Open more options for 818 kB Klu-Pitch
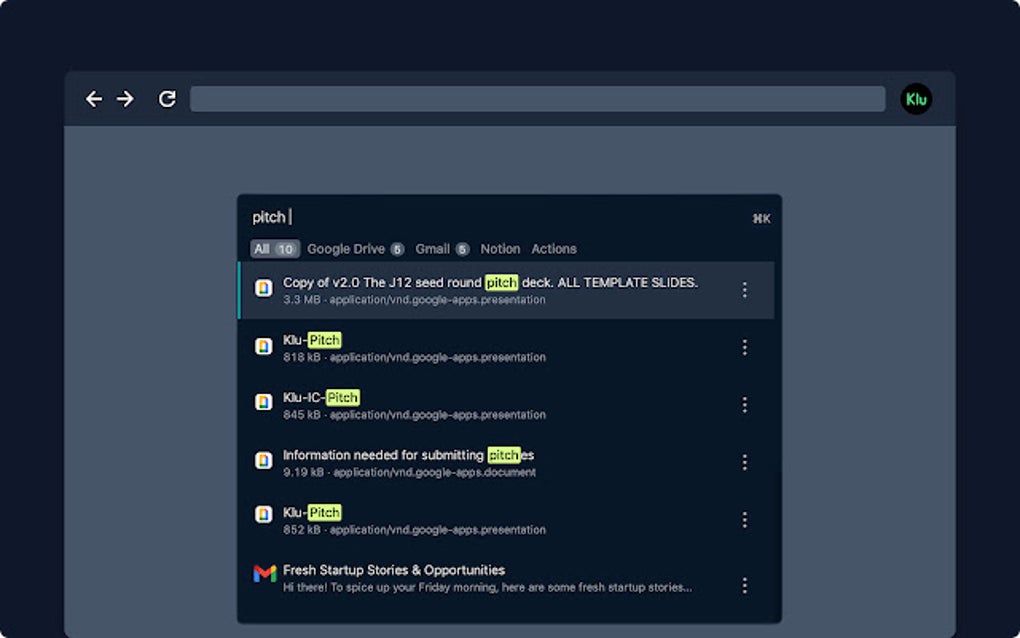This screenshot has width=1020, height=638. 744,347
